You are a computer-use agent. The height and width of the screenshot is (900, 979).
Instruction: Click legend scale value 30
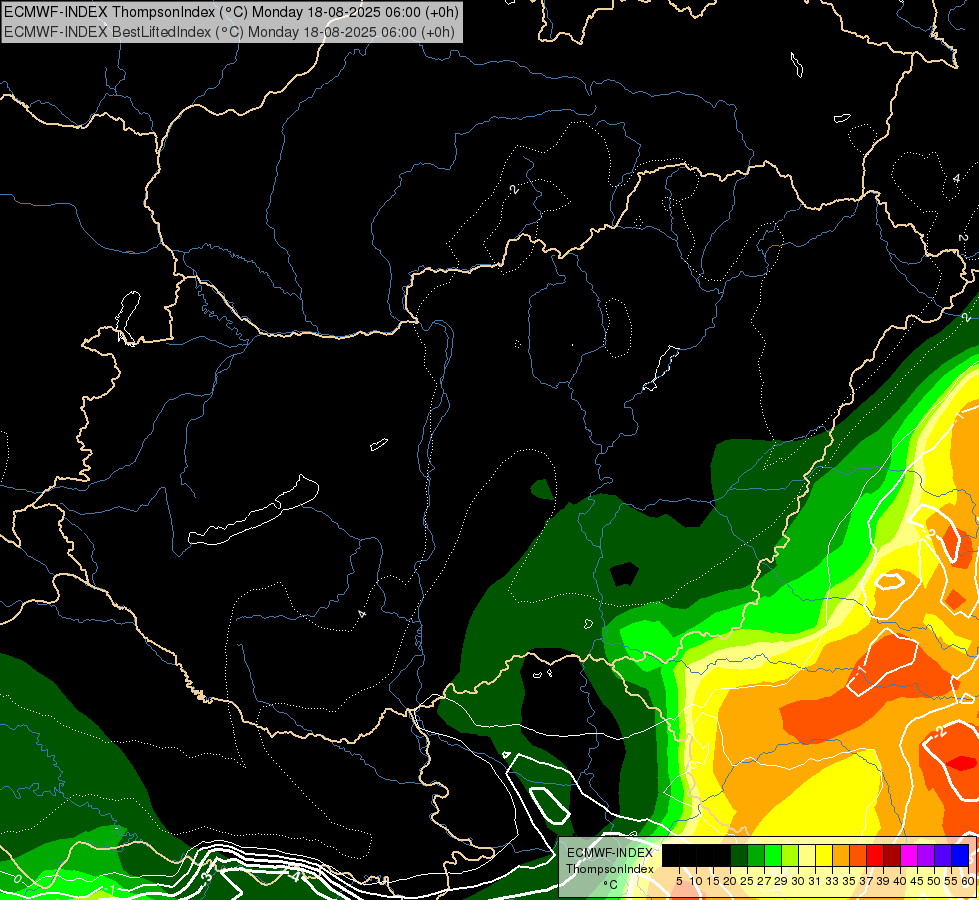pyautogui.click(x=798, y=881)
